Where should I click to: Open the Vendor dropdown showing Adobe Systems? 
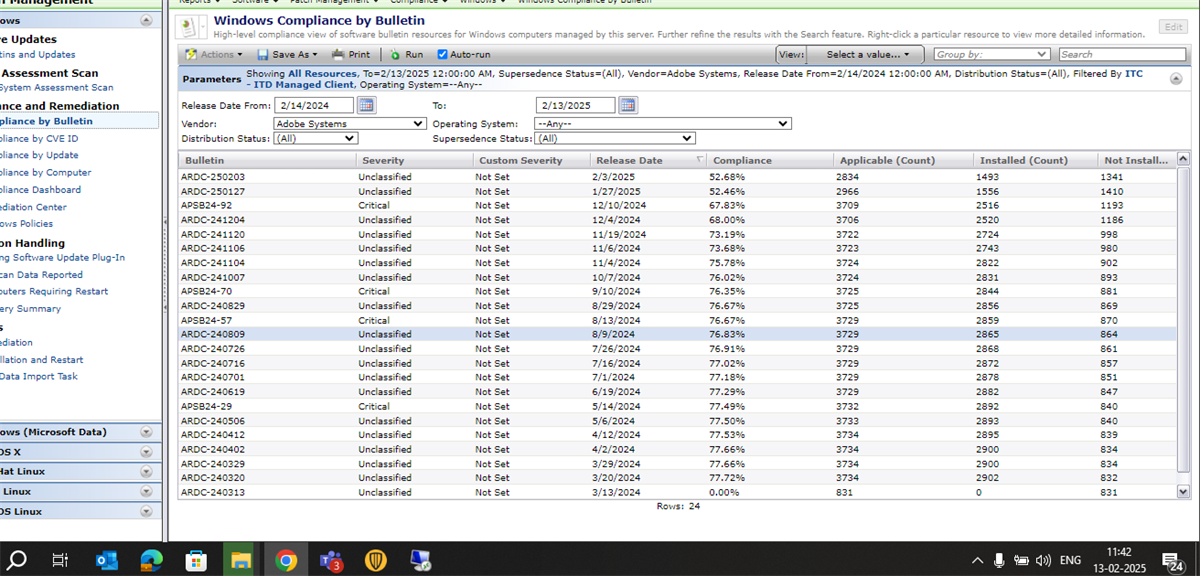point(350,124)
